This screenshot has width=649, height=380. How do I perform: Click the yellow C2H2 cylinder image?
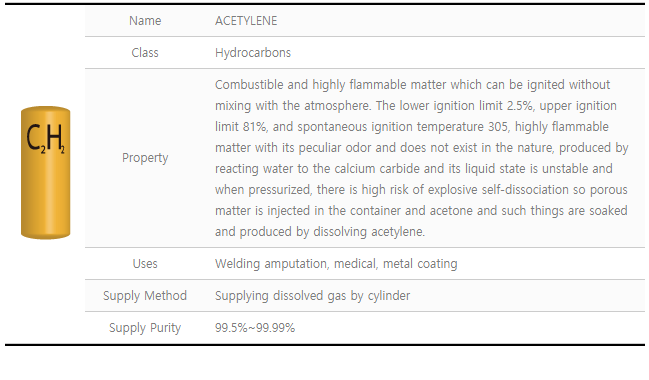(46, 173)
